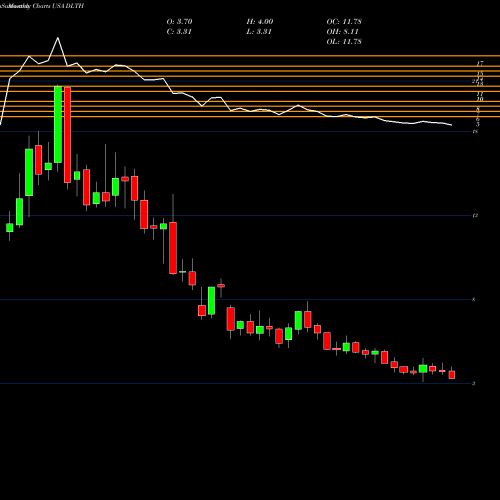Click the 'Charts USA DLTH' chart title
The width and height of the screenshot is (500, 500).
[x=58, y=6]
